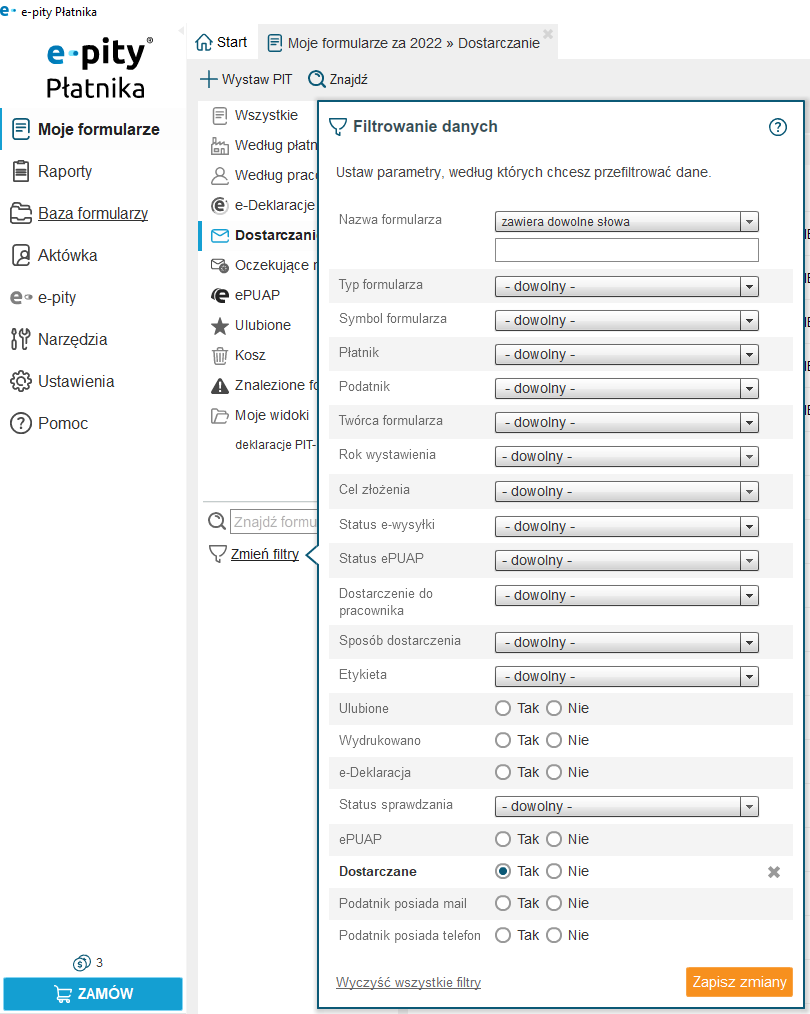The image size is (810, 1014).
Task: Click the Zapisz zmiany button
Action: pyautogui.click(x=739, y=982)
